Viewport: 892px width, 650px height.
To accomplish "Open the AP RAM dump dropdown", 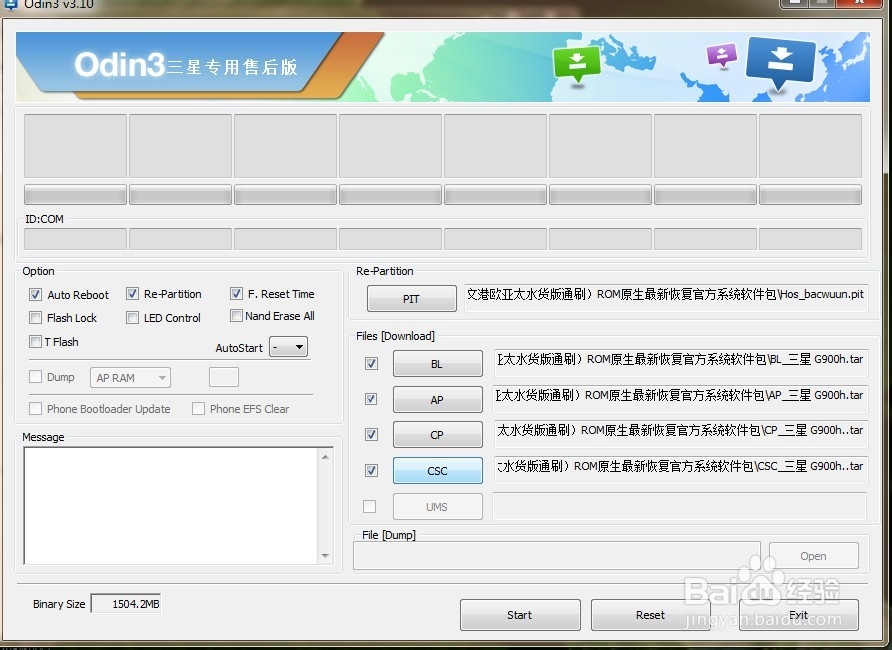I will click(x=130, y=378).
